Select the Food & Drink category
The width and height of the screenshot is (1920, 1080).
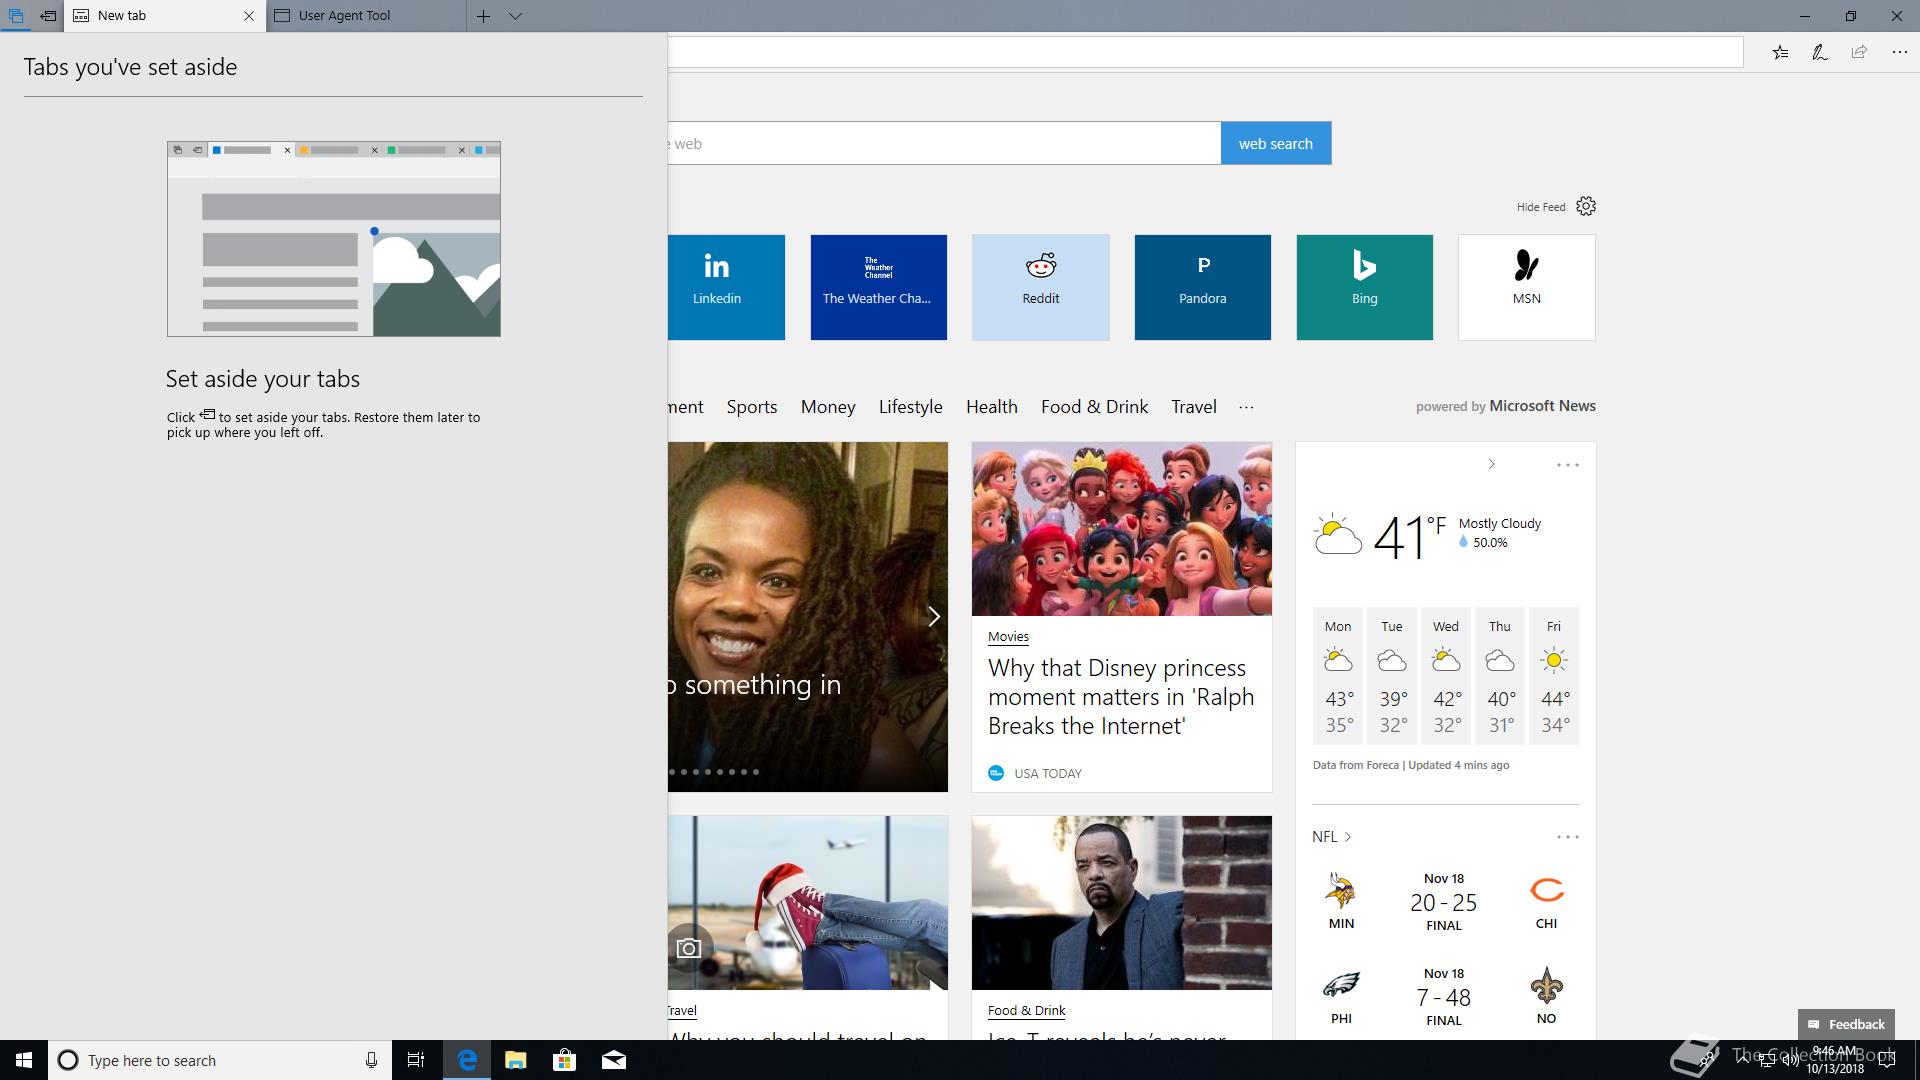click(x=1094, y=407)
